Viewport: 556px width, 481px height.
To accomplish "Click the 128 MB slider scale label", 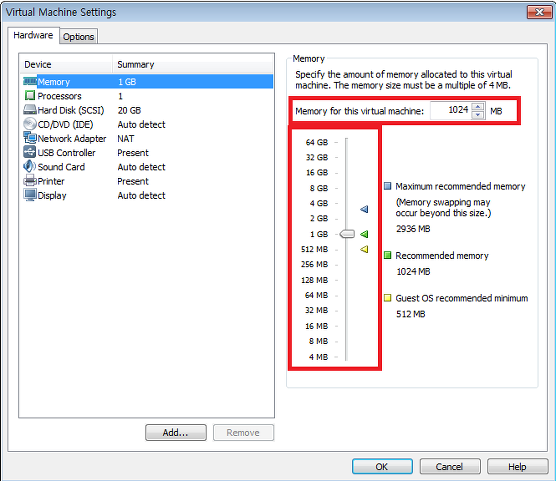I will [x=315, y=280].
